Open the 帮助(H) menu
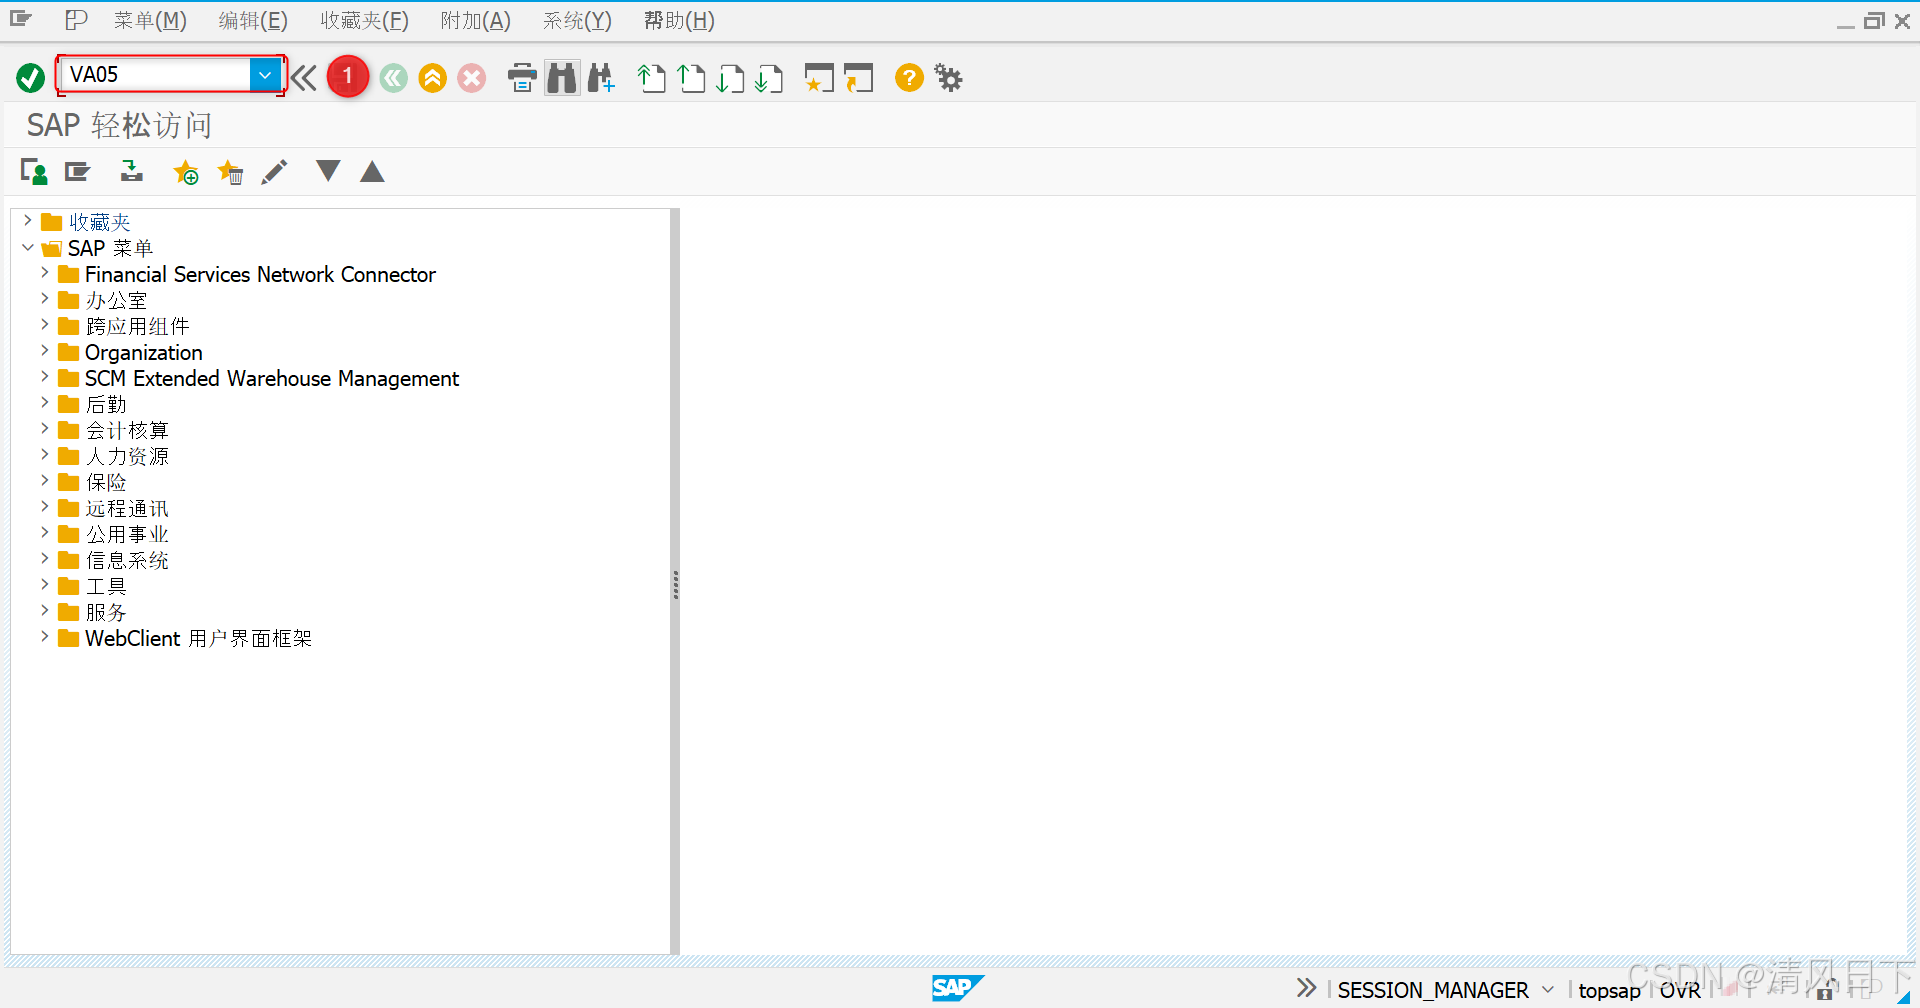The height and width of the screenshot is (1008, 1920). coord(679,21)
